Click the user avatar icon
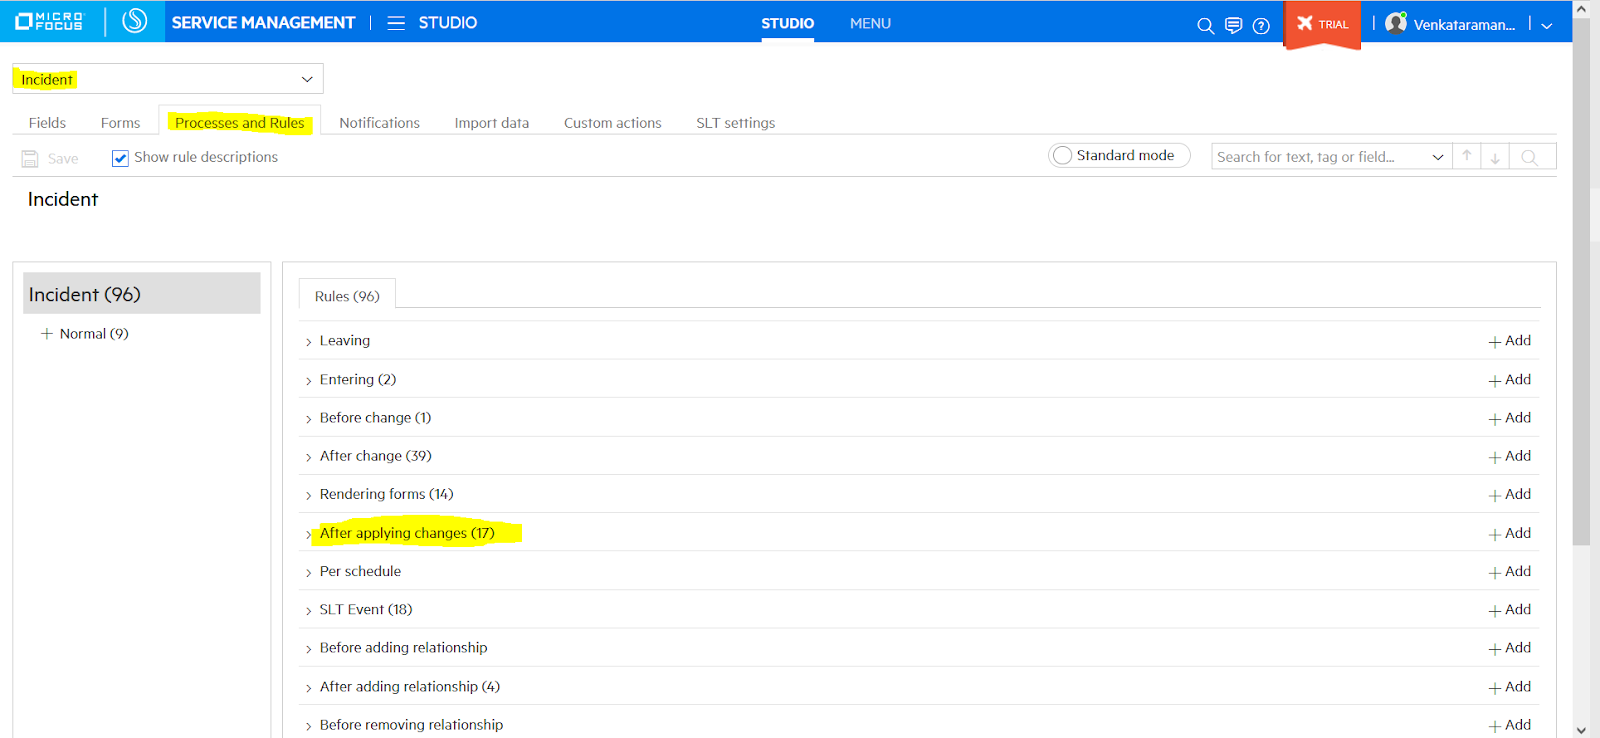Viewport: 1600px width, 738px height. coord(1396,23)
